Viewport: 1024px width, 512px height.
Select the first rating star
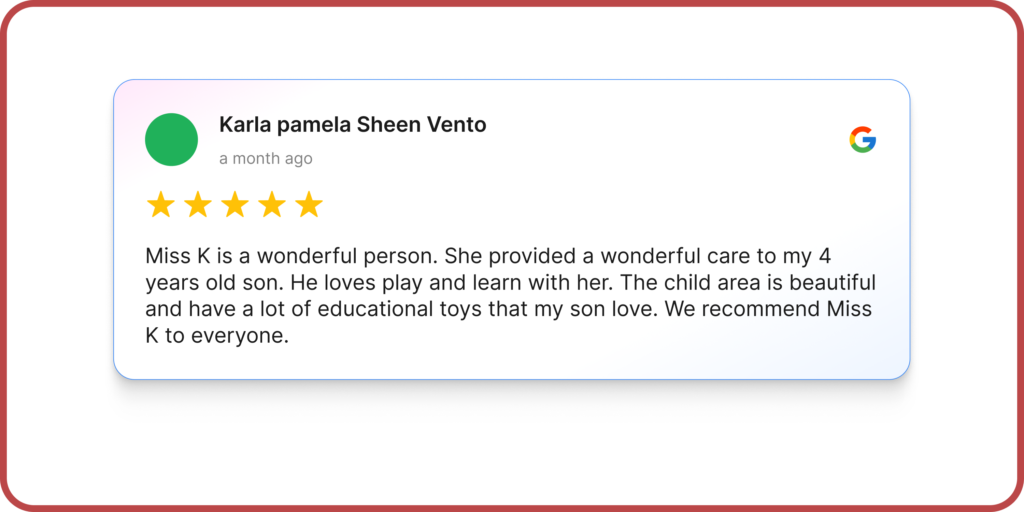pos(160,205)
